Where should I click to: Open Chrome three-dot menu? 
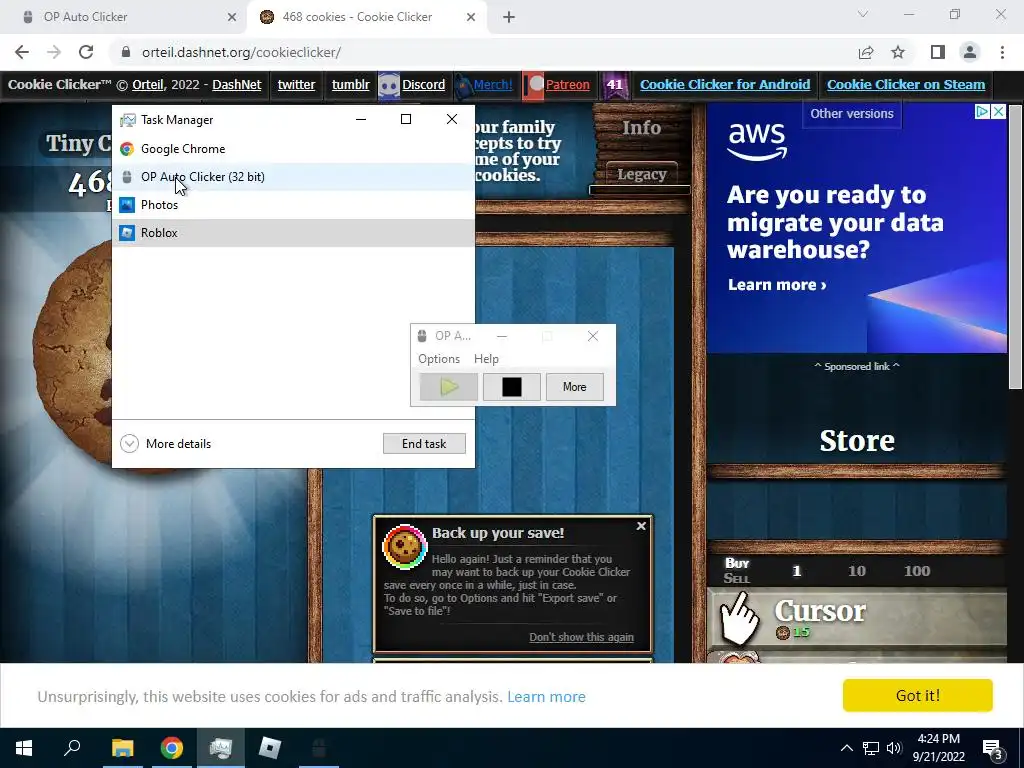pos(1002,52)
